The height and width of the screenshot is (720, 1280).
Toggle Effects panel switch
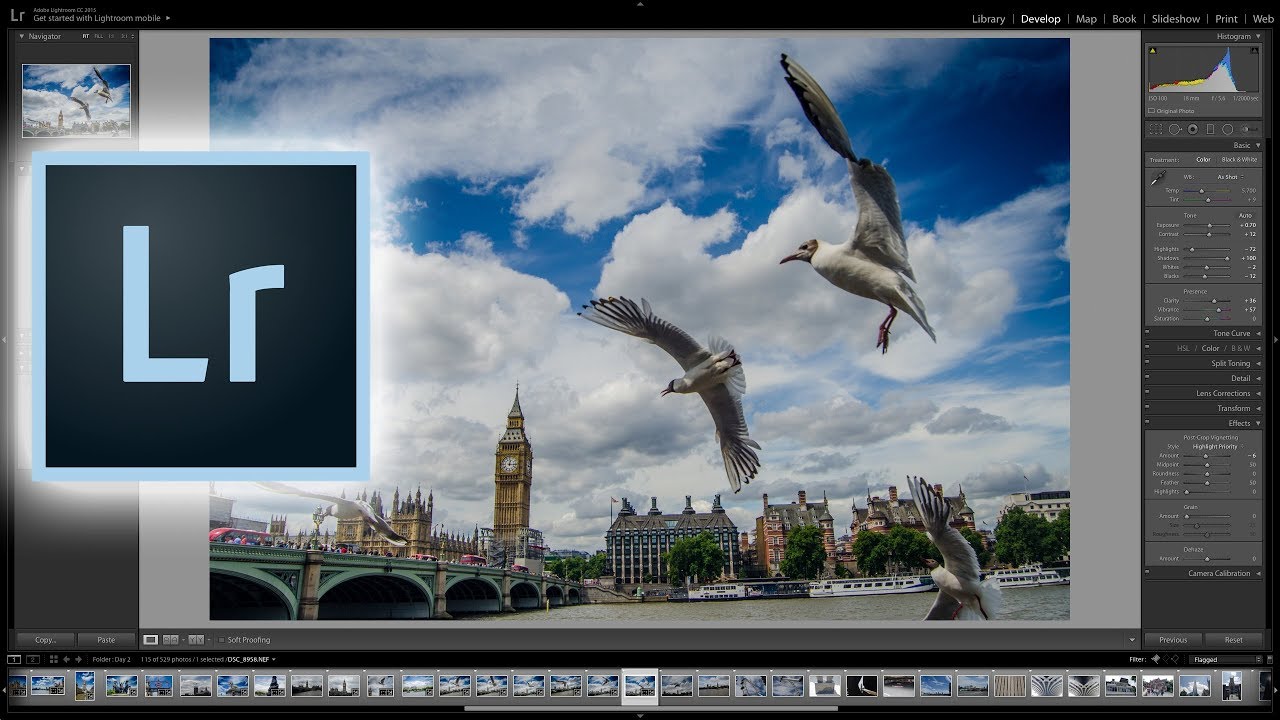[x=1147, y=423]
